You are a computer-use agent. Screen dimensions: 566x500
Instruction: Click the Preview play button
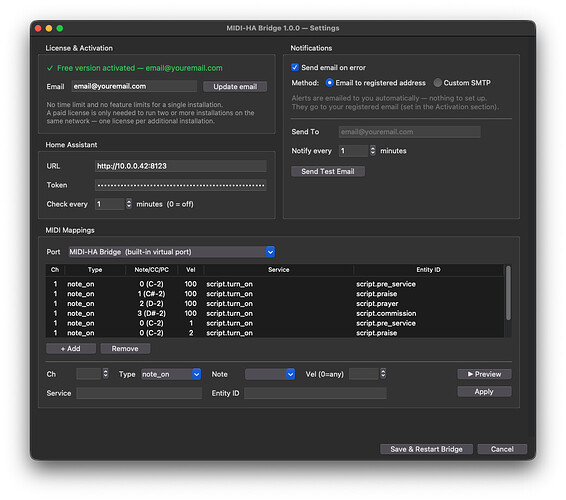click(484, 374)
